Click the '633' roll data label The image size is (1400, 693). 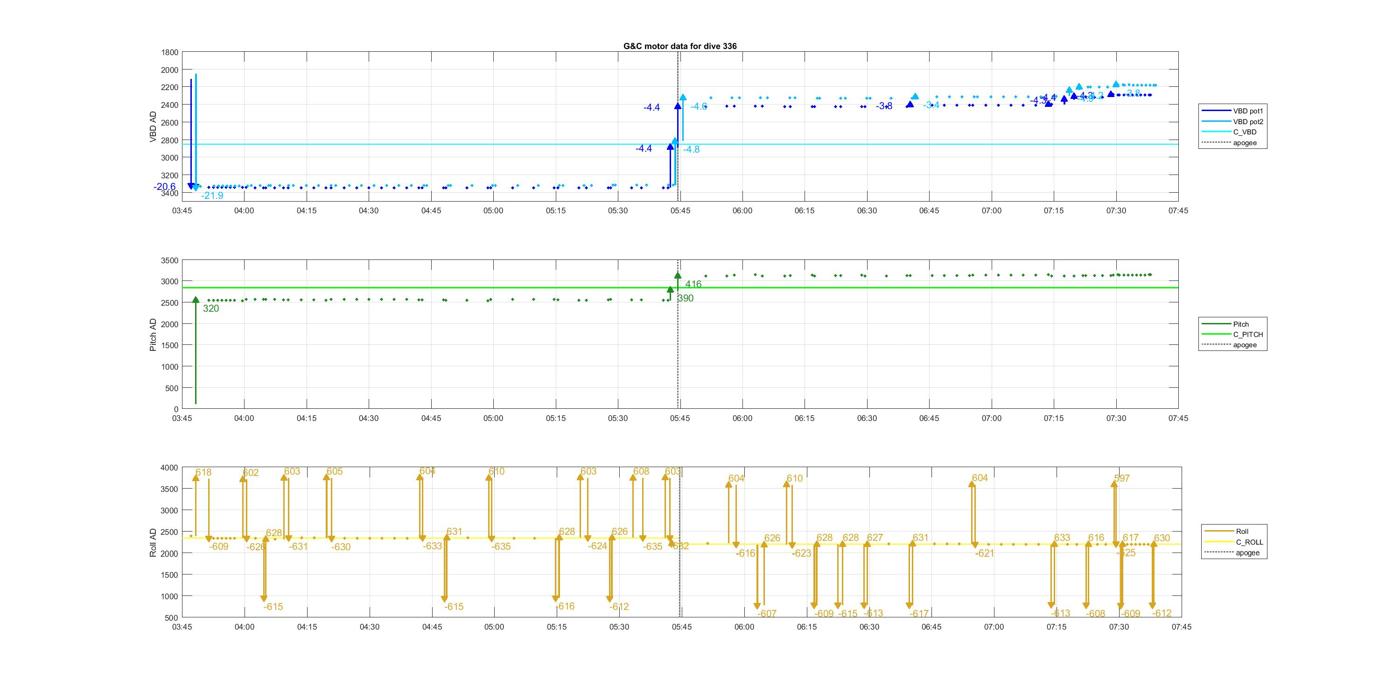click(1062, 539)
